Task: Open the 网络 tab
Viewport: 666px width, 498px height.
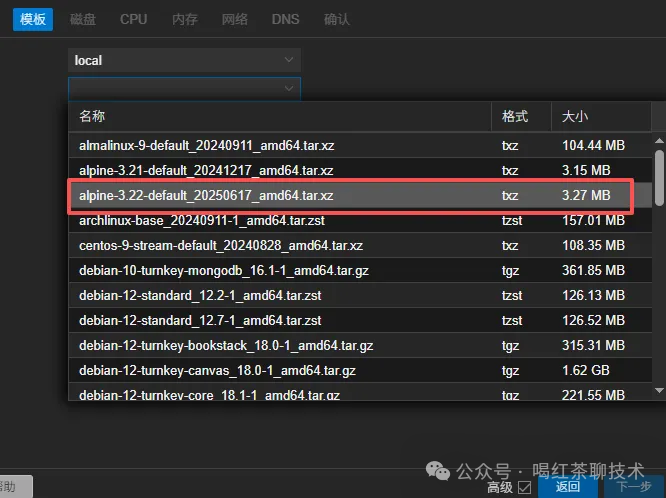Action: (235, 19)
